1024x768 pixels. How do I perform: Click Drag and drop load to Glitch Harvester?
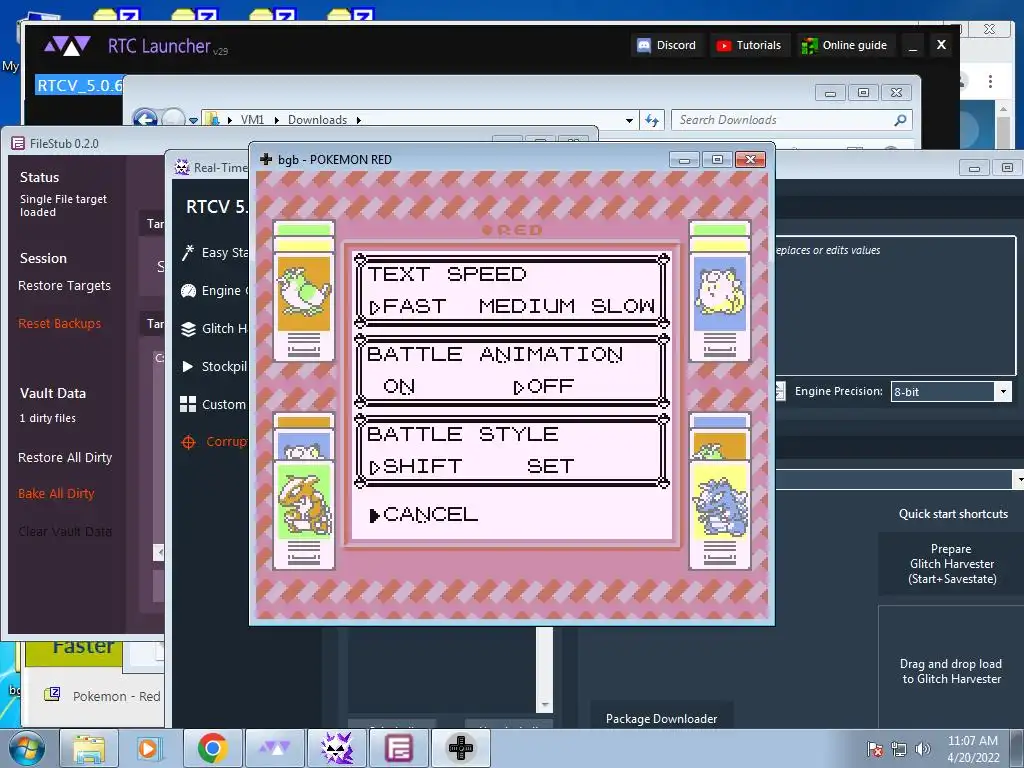click(x=952, y=671)
